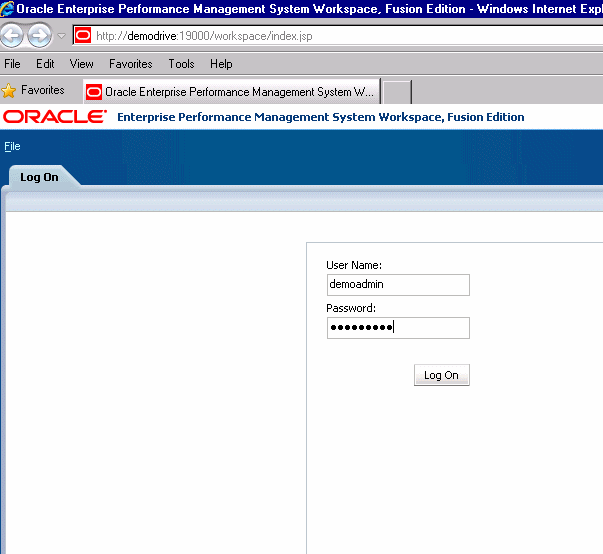Image resolution: width=603 pixels, height=554 pixels.
Task: Click the Favorites star icon
Action: point(8,91)
